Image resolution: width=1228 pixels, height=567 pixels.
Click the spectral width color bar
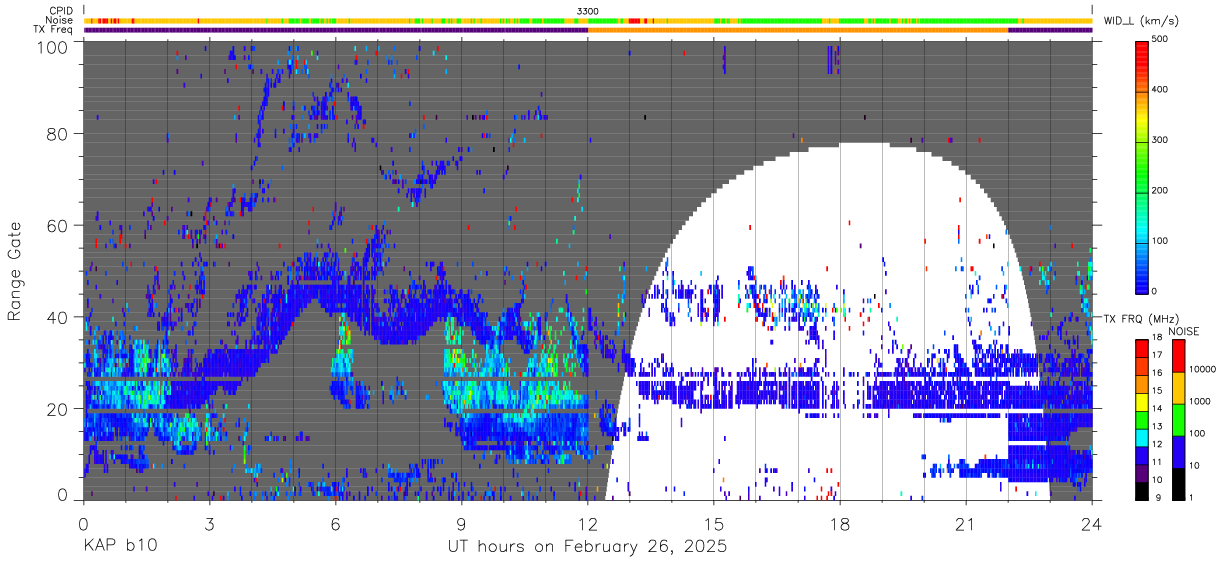click(x=1143, y=166)
